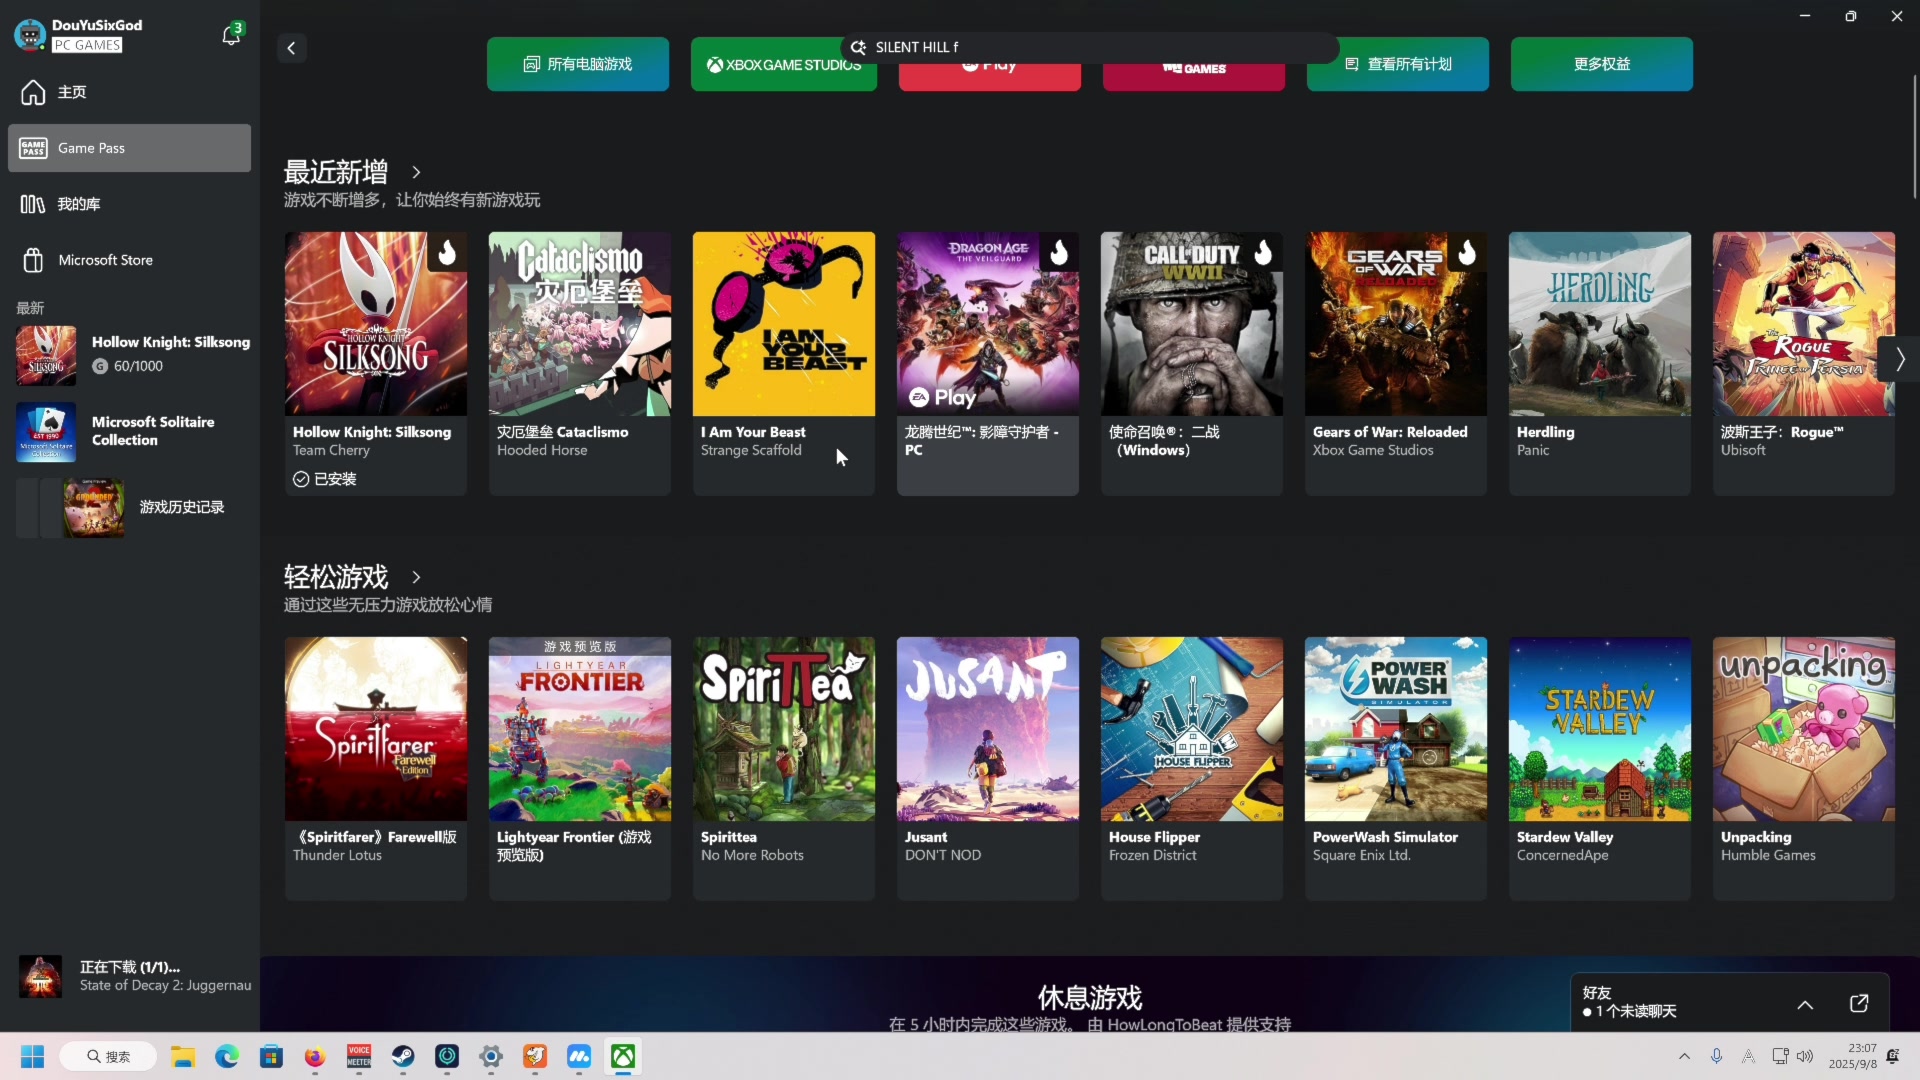Open Steam from the taskbar

click(403, 1056)
